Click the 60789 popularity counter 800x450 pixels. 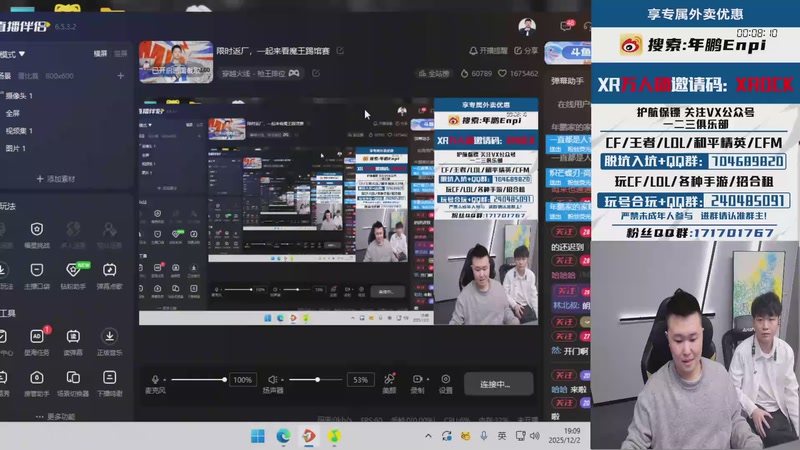[477, 73]
